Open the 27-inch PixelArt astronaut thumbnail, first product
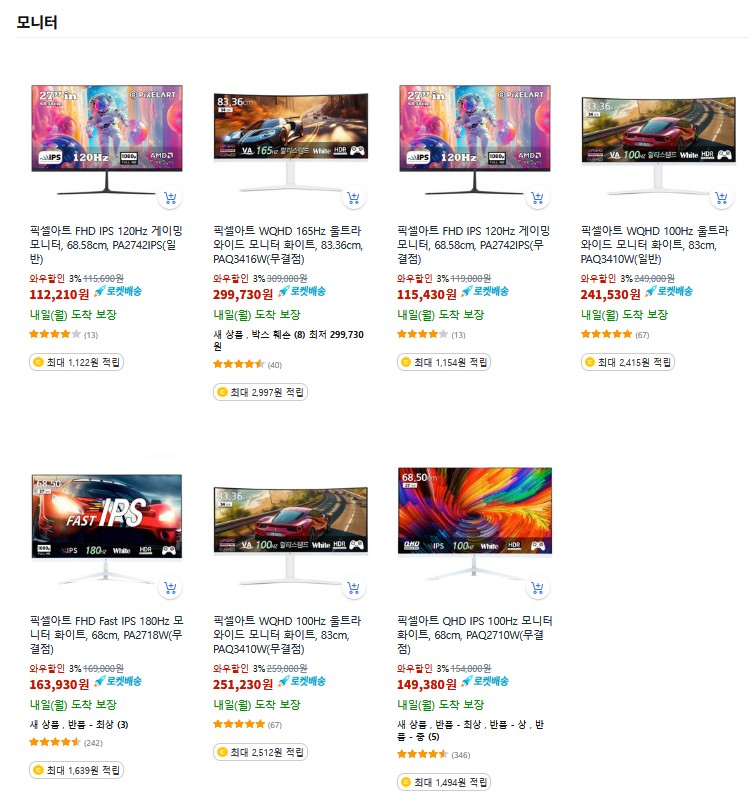This screenshot has width=751, height=807. (107, 139)
